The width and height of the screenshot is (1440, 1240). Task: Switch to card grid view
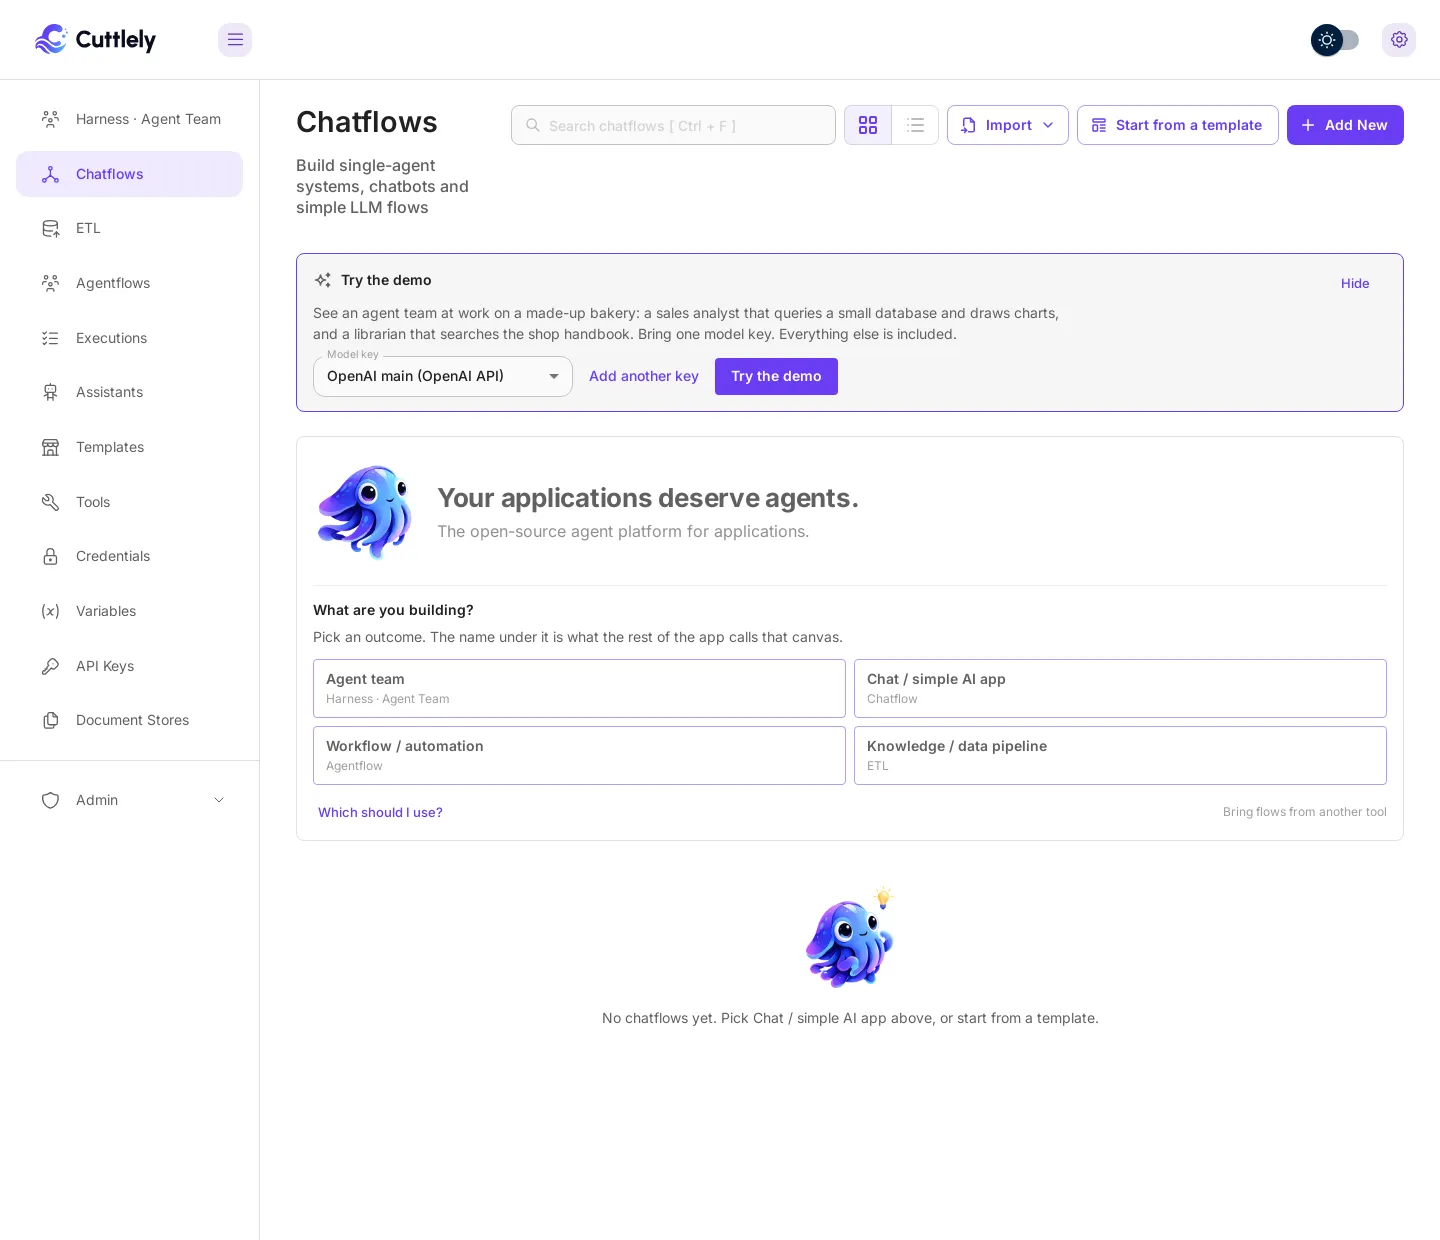click(x=868, y=125)
